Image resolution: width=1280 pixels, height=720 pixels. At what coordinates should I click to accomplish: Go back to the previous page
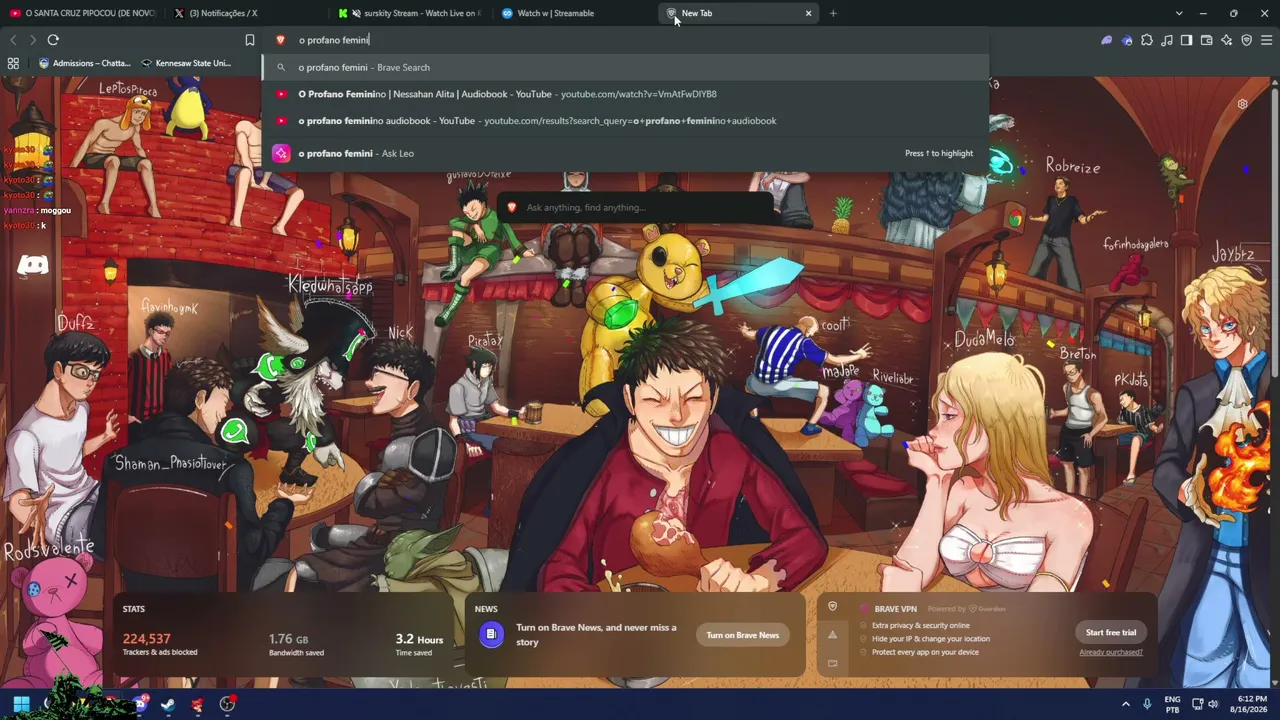[x=13, y=40]
